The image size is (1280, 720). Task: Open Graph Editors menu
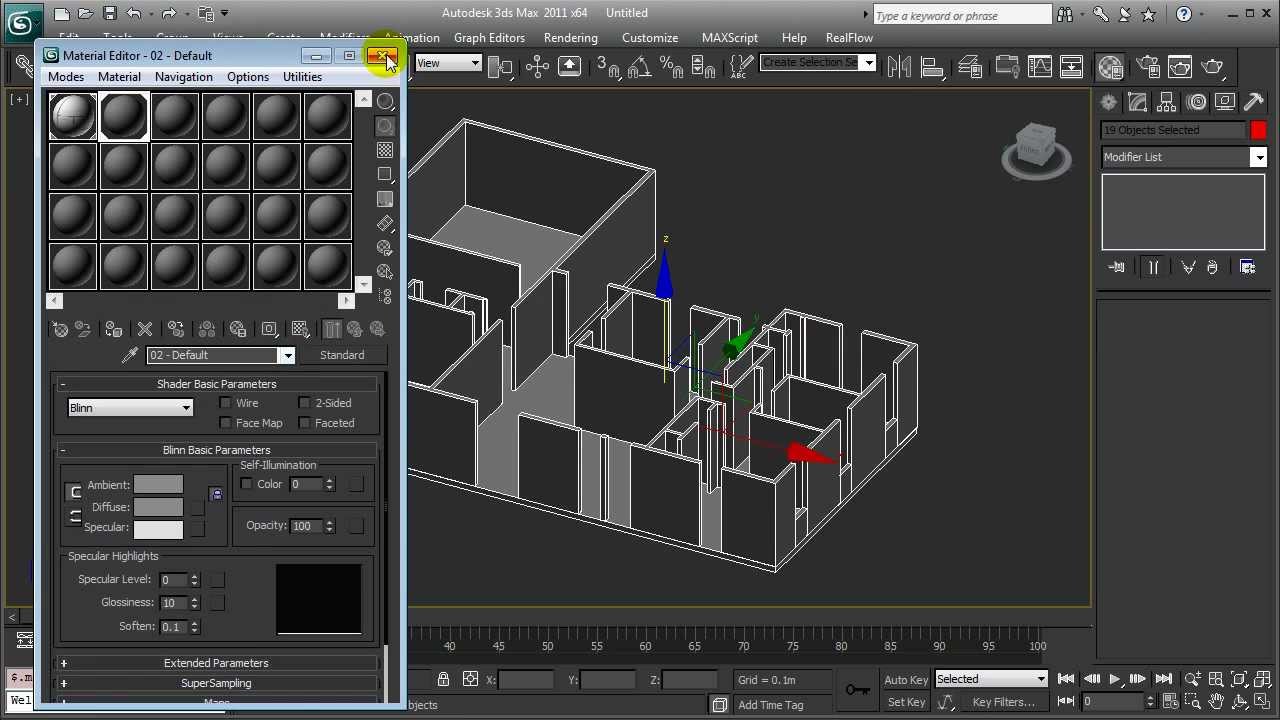(x=489, y=38)
